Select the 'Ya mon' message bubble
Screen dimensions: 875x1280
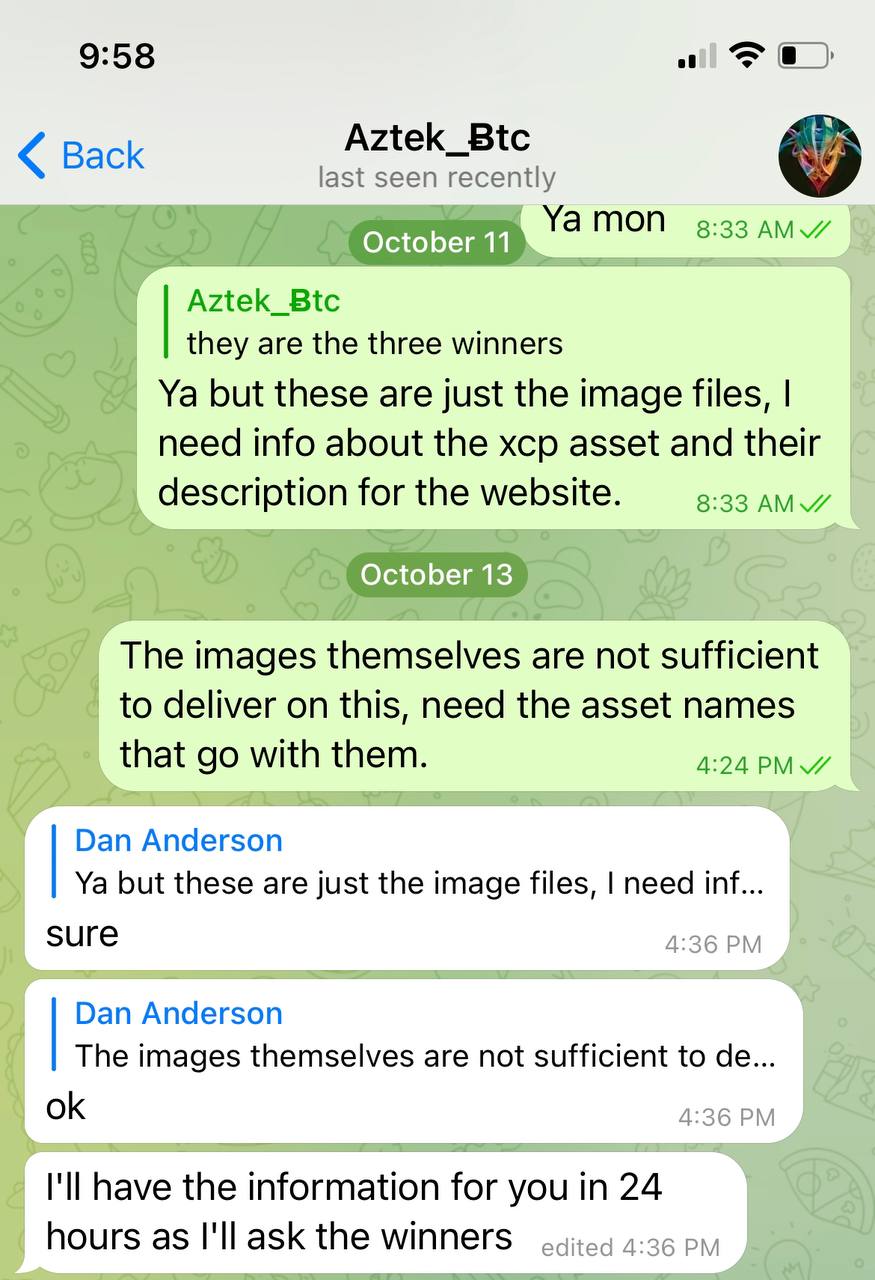[697, 224]
